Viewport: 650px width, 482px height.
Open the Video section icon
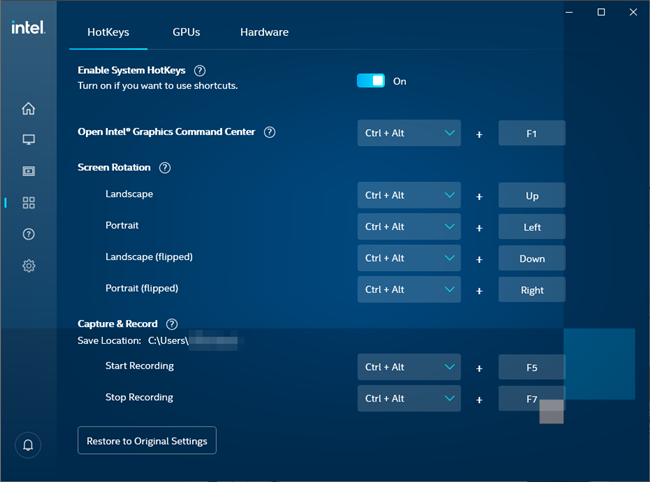[29, 171]
